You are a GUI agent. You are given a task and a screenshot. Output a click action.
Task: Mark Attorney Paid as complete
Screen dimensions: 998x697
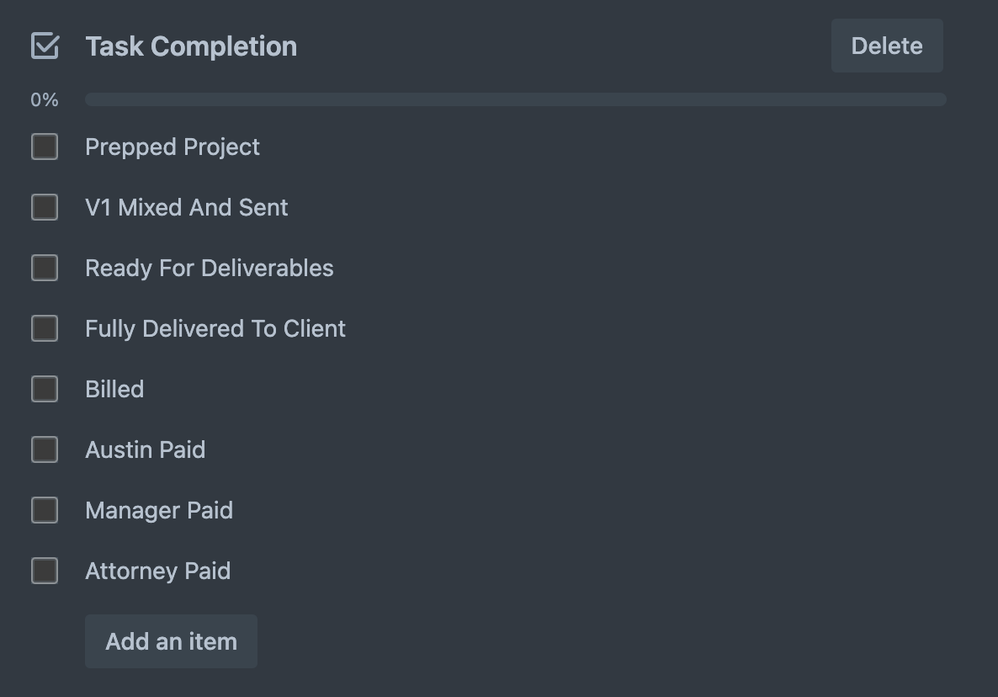[45, 571]
